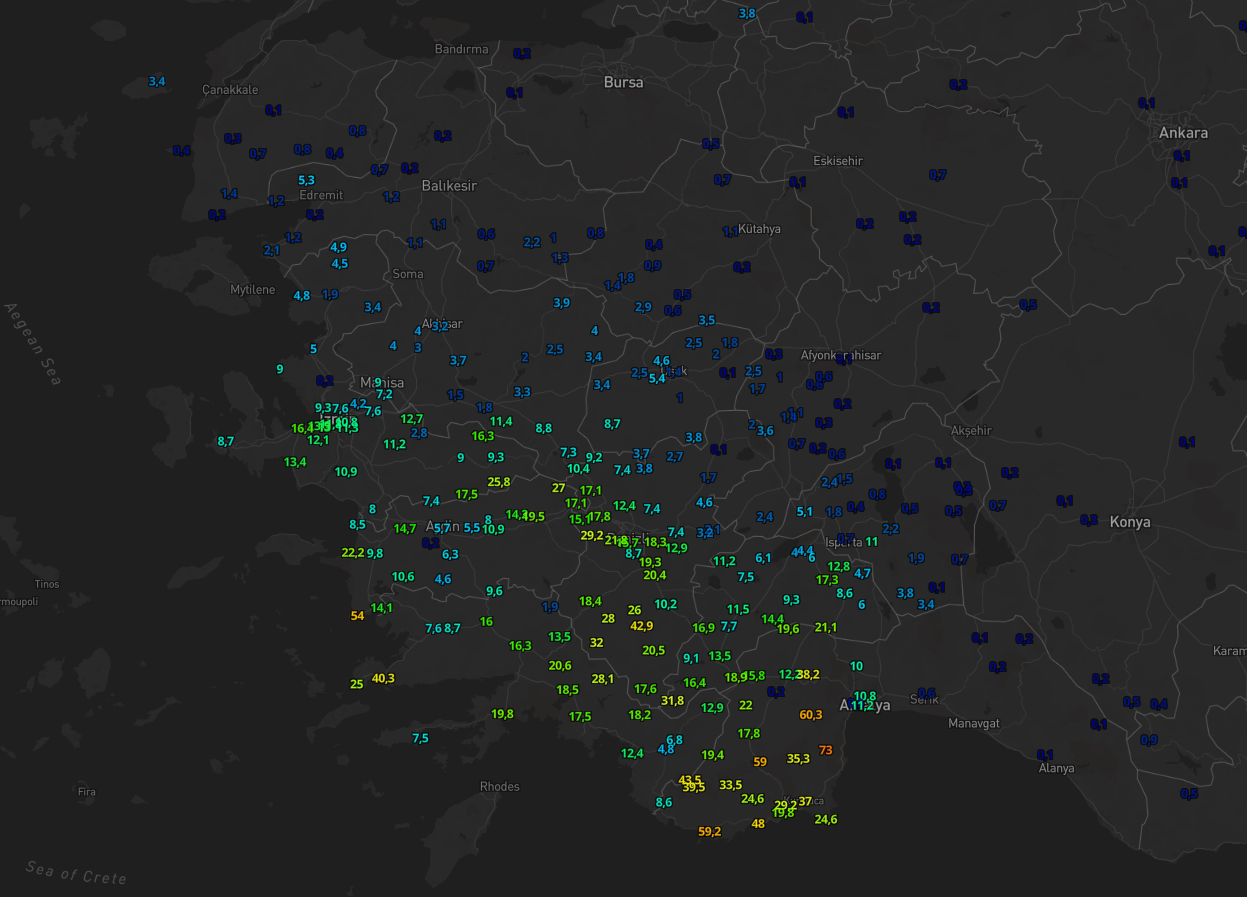Click the 42,9 data value
This screenshot has height=897, width=1247.
(641, 626)
